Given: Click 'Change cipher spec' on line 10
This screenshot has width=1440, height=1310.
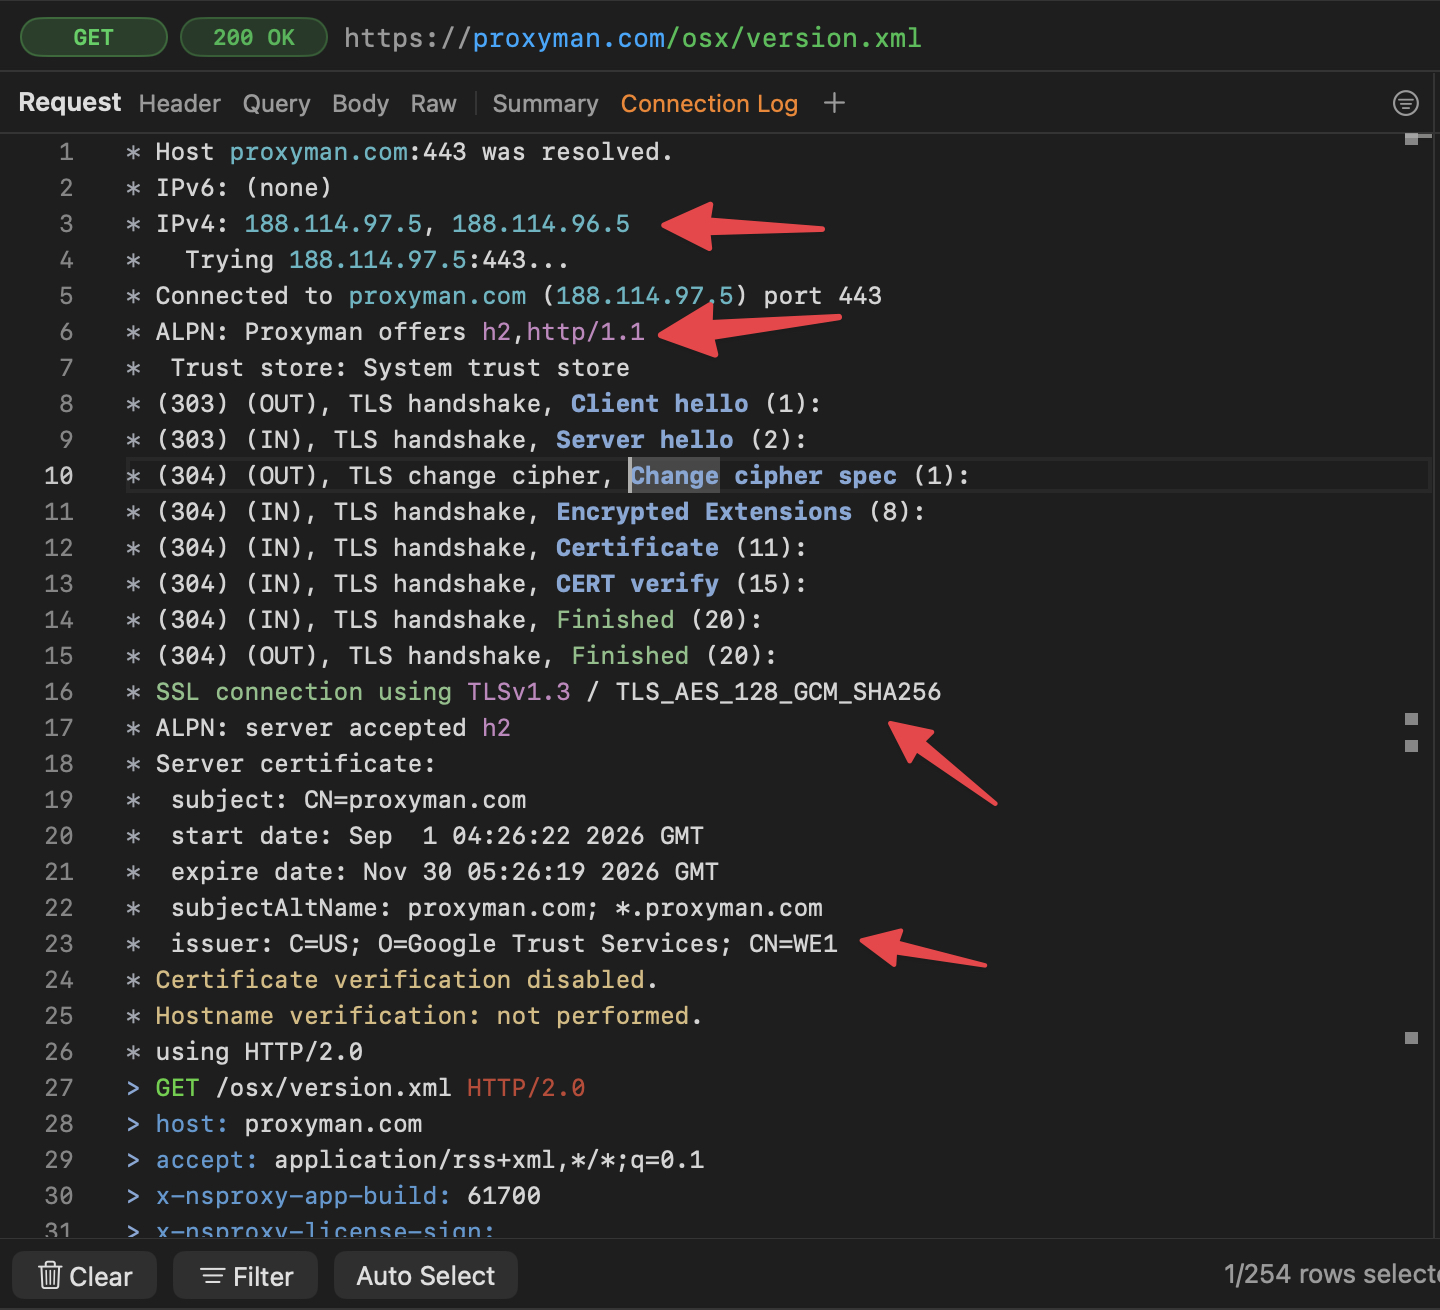Looking at the screenshot, I should pos(763,476).
